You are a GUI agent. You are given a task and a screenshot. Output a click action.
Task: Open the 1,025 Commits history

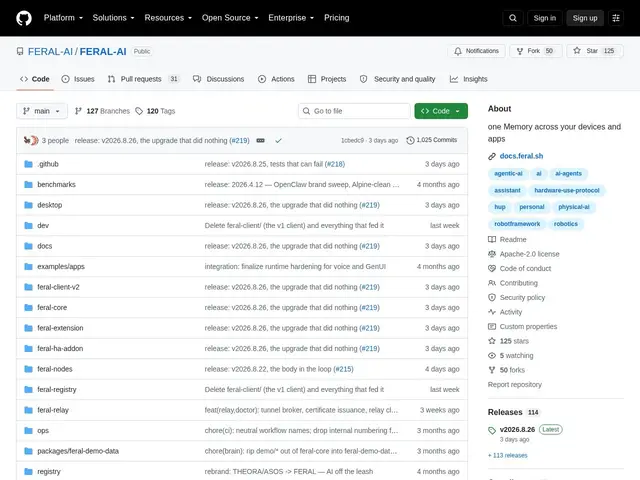tap(432, 140)
